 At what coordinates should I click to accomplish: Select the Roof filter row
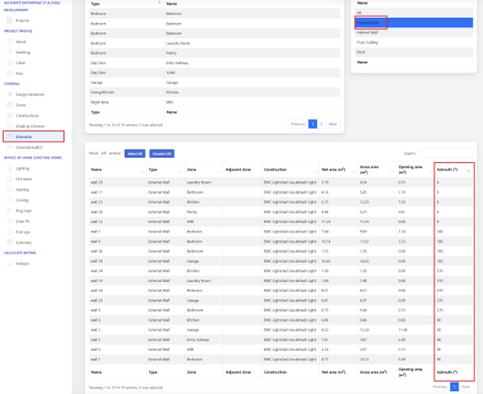414,52
